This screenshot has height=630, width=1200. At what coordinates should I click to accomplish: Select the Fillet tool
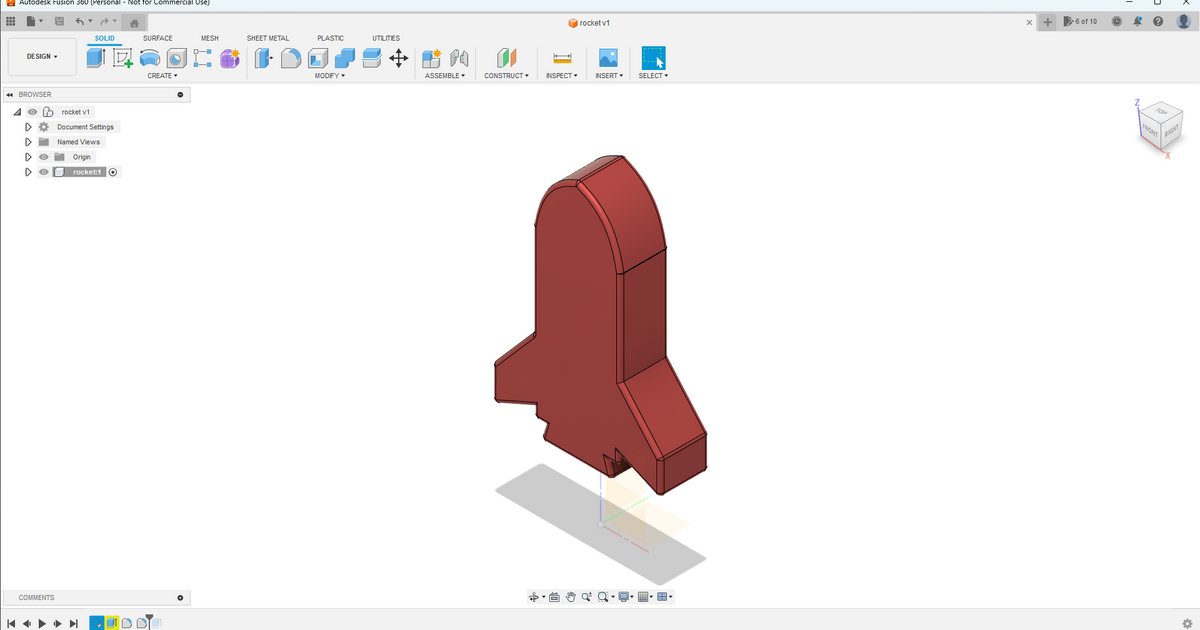click(290, 58)
